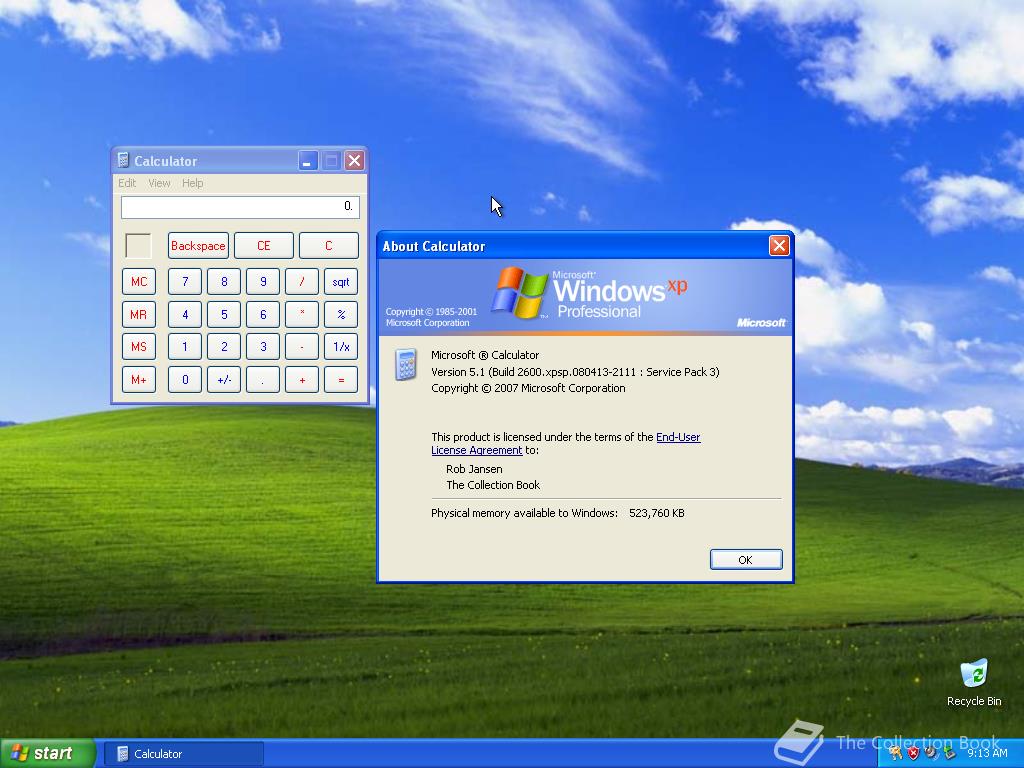Click the C clear button on Calculator
The height and width of the screenshot is (768, 1024).
coord(328,246)
